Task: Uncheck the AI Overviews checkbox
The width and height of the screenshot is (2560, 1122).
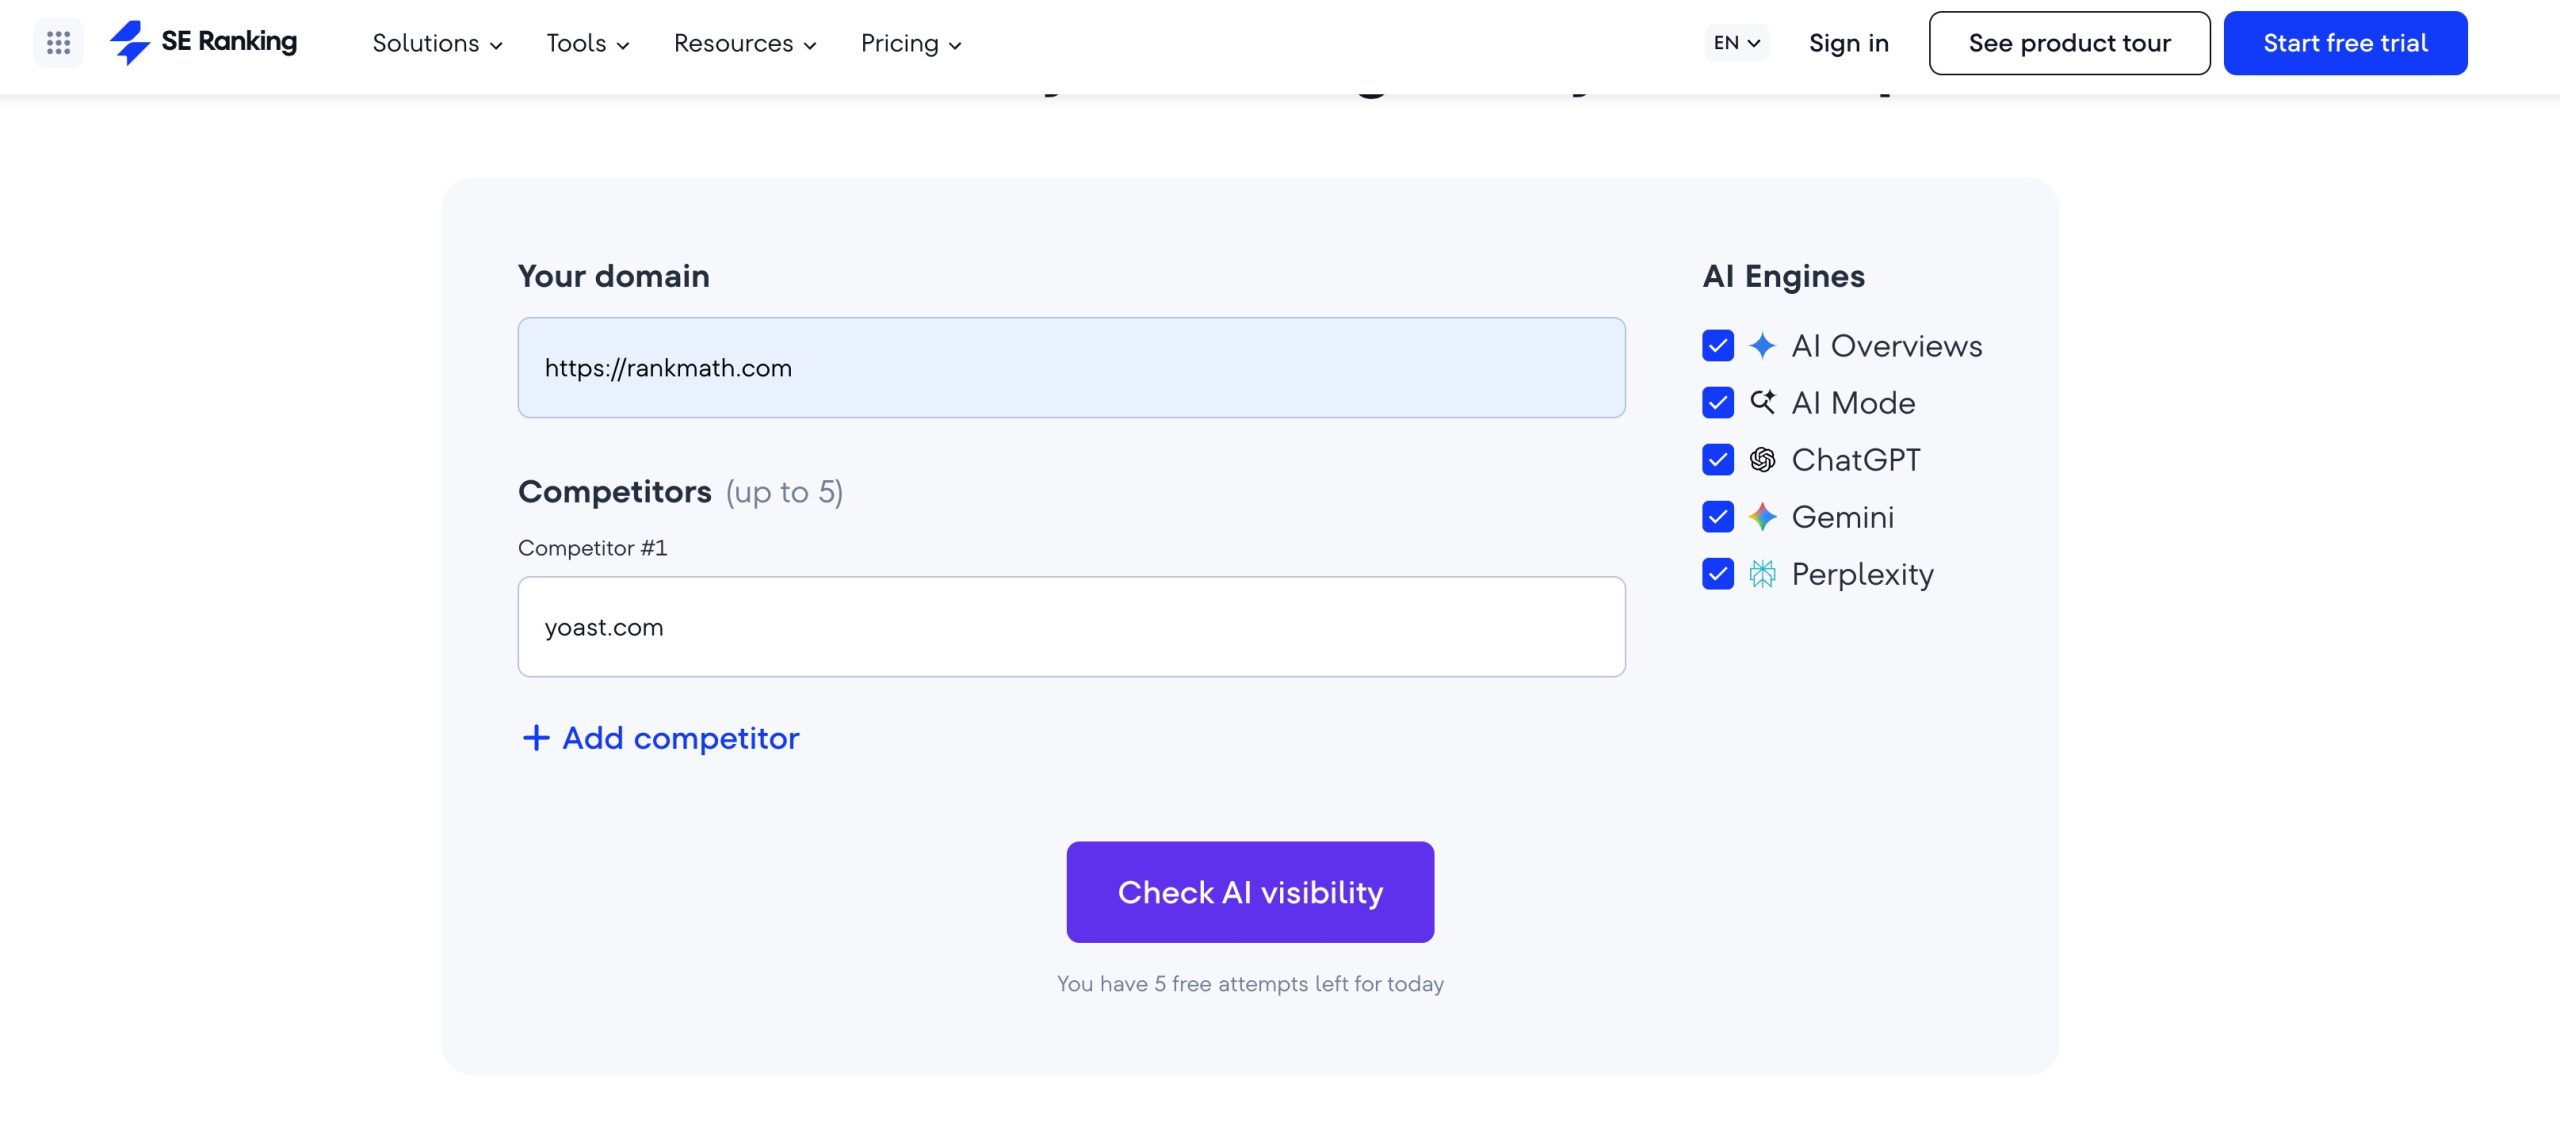Action: click(x=1718, y=346)
